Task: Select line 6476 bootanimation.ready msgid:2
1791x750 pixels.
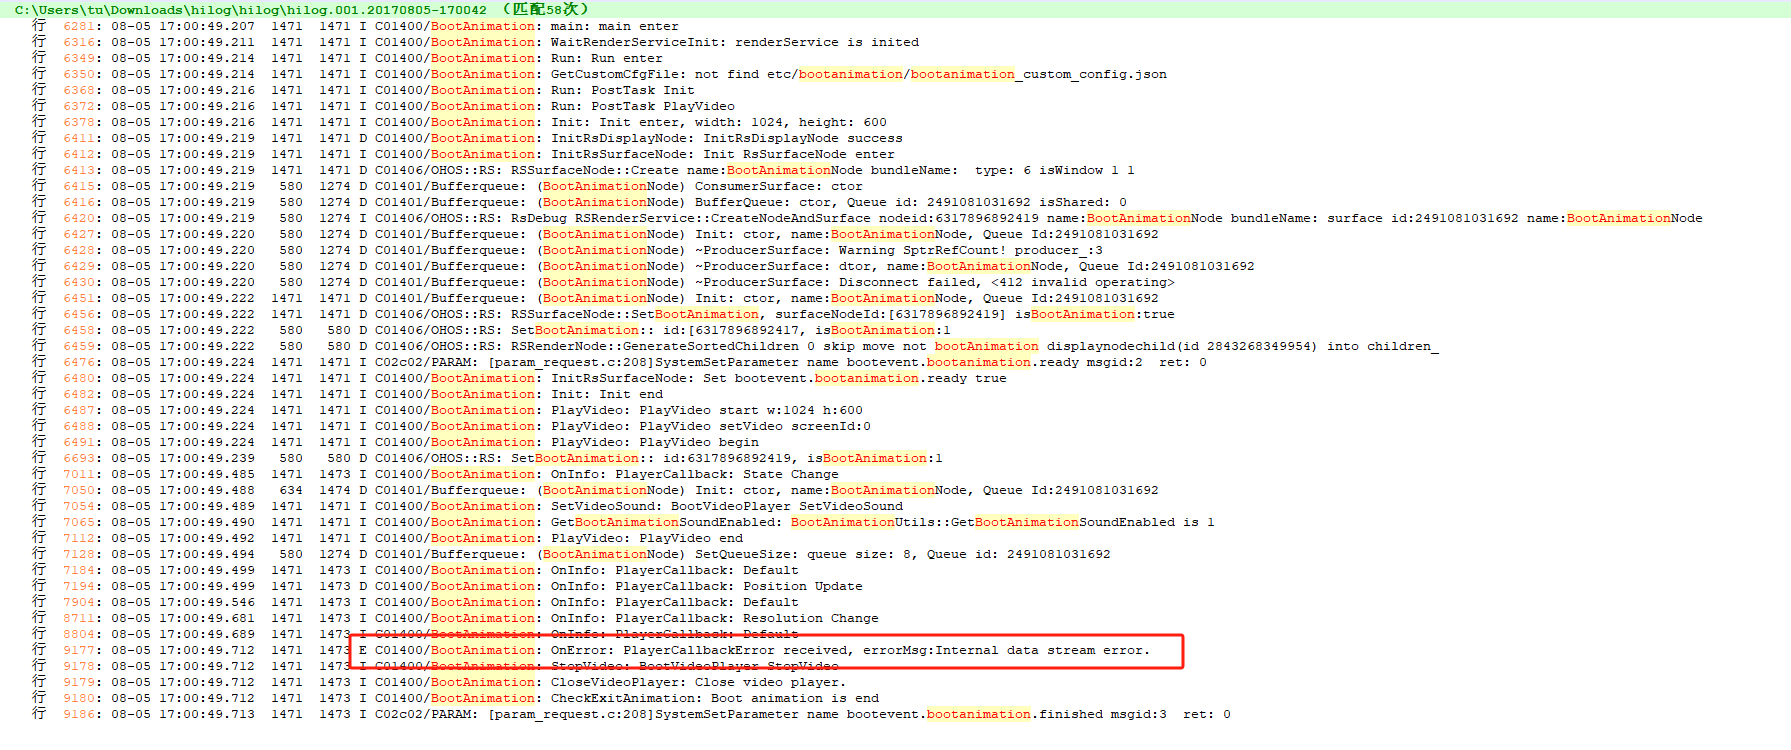Action: coord(619,362)
